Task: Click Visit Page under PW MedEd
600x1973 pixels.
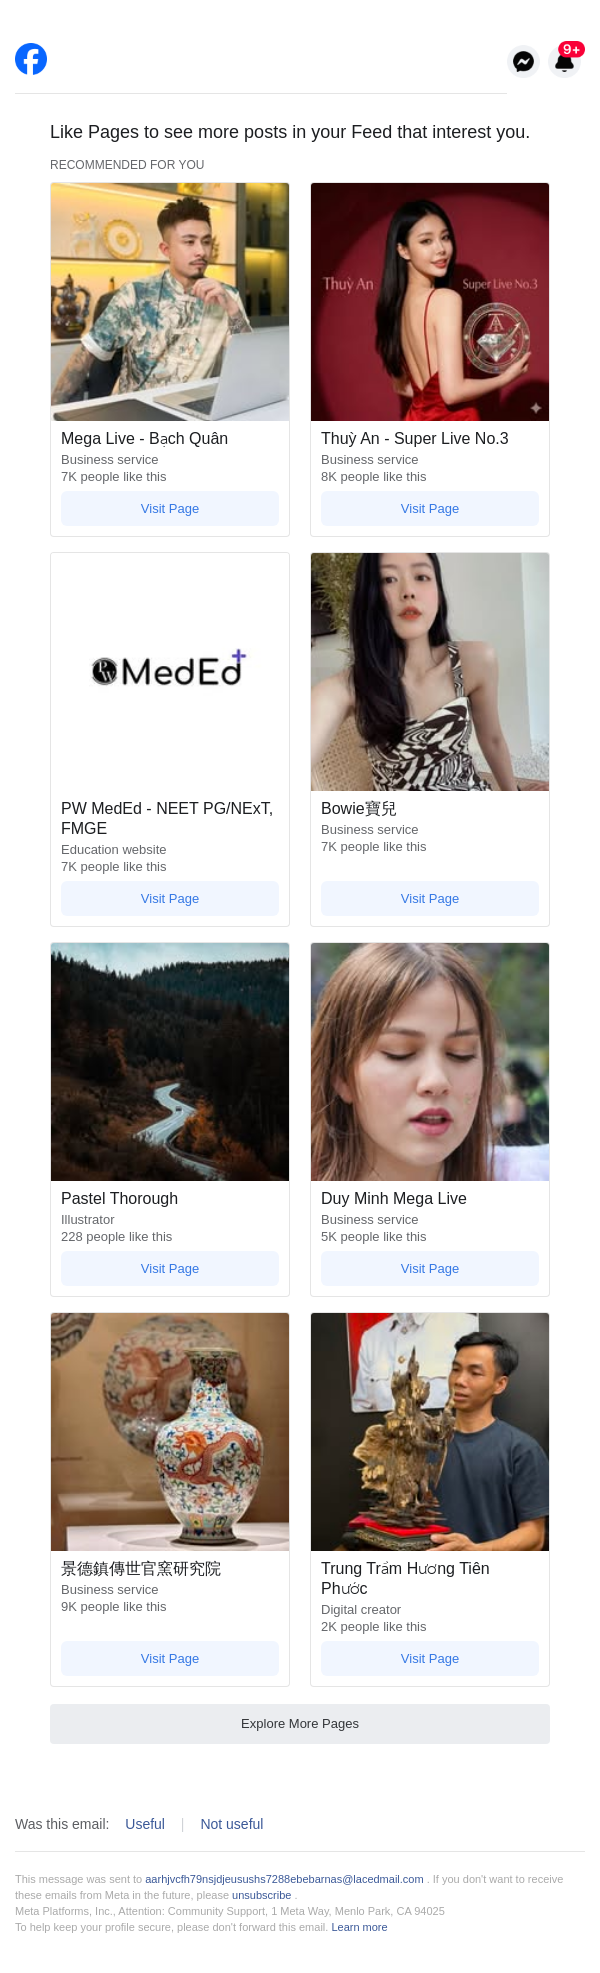Action: coord(170,899)
